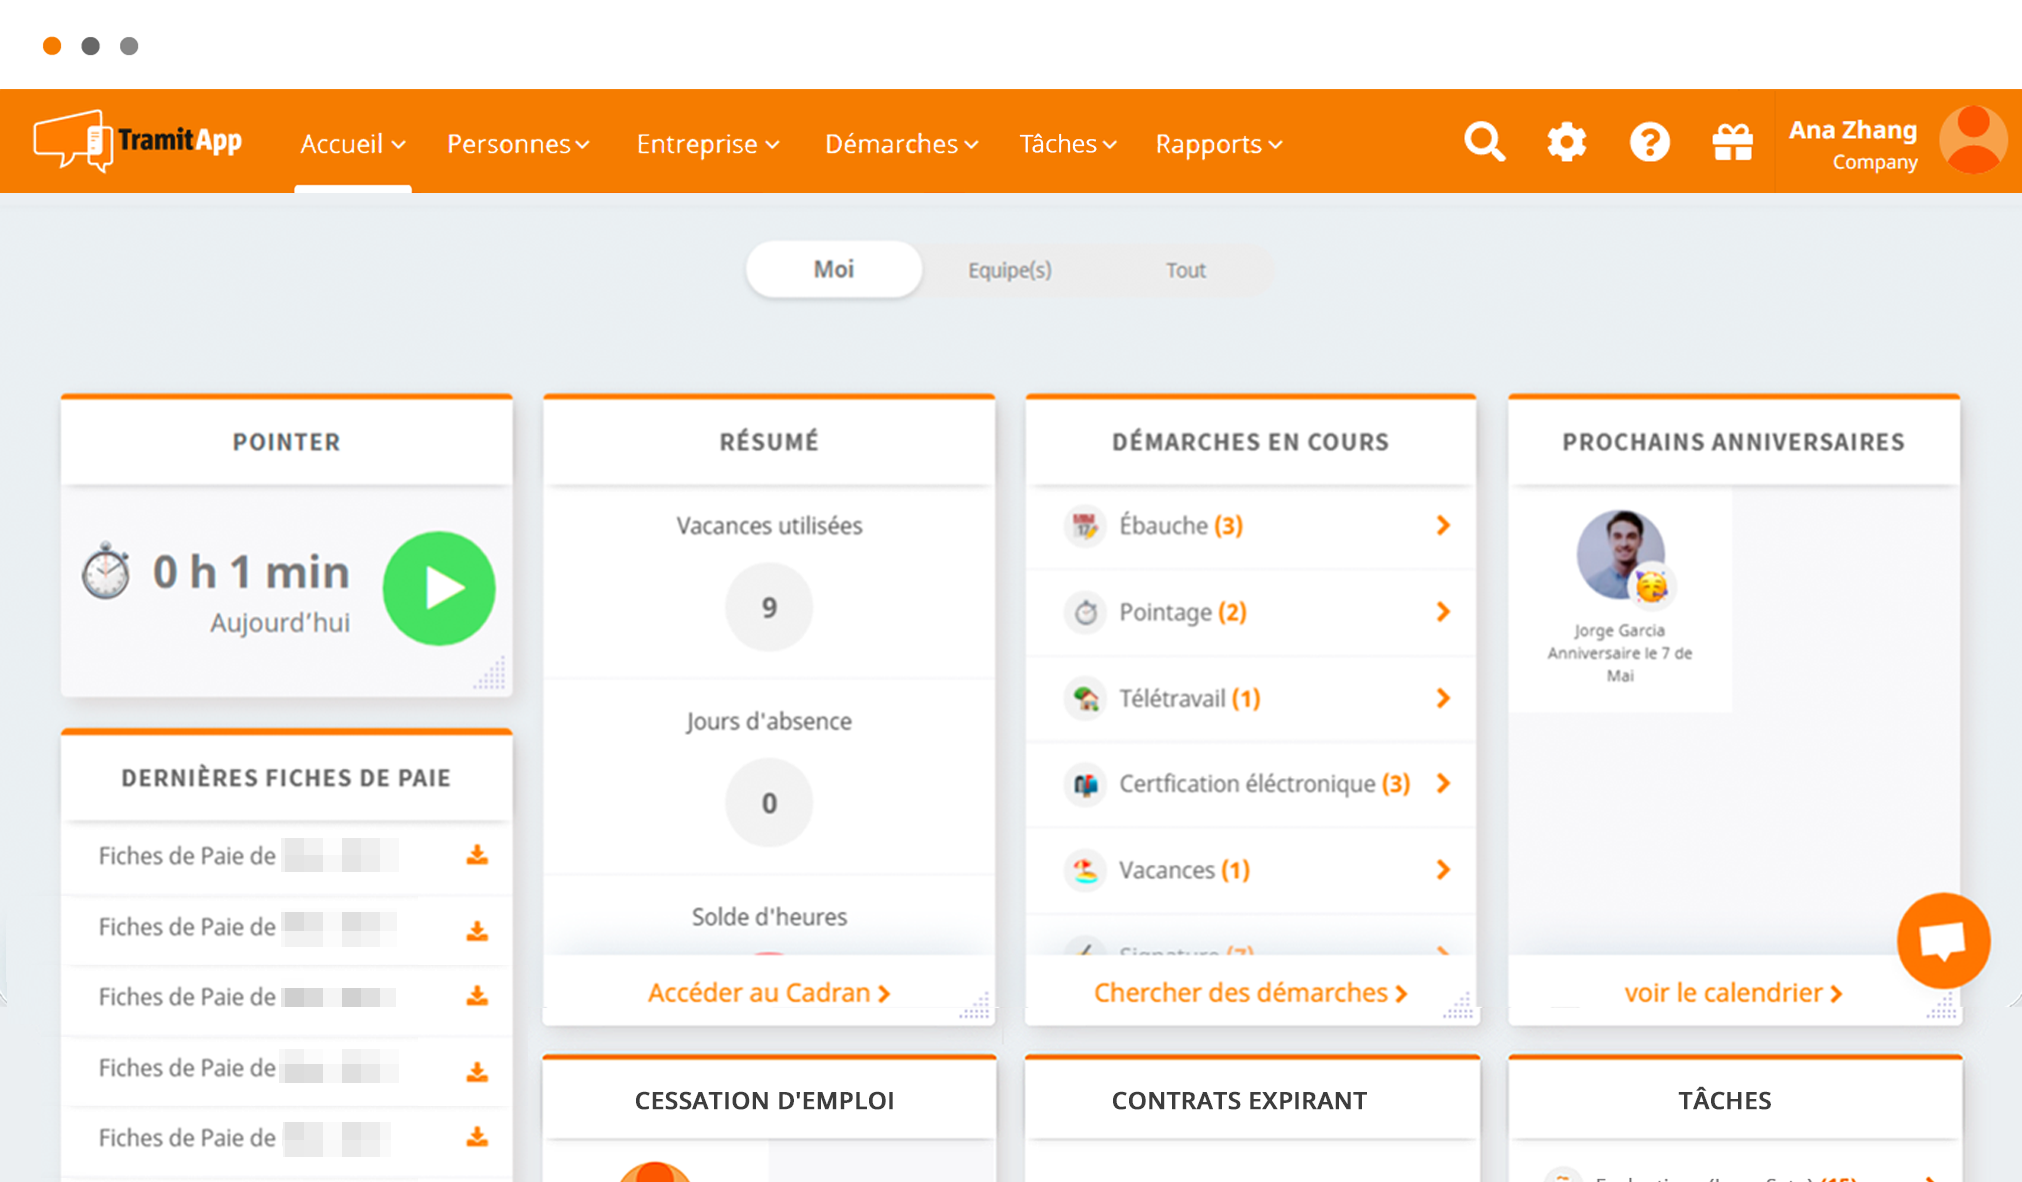Click the help question mark icon
Image resolution: width=2022 pixels, height=1182 pixels.
click(1649, 142)
